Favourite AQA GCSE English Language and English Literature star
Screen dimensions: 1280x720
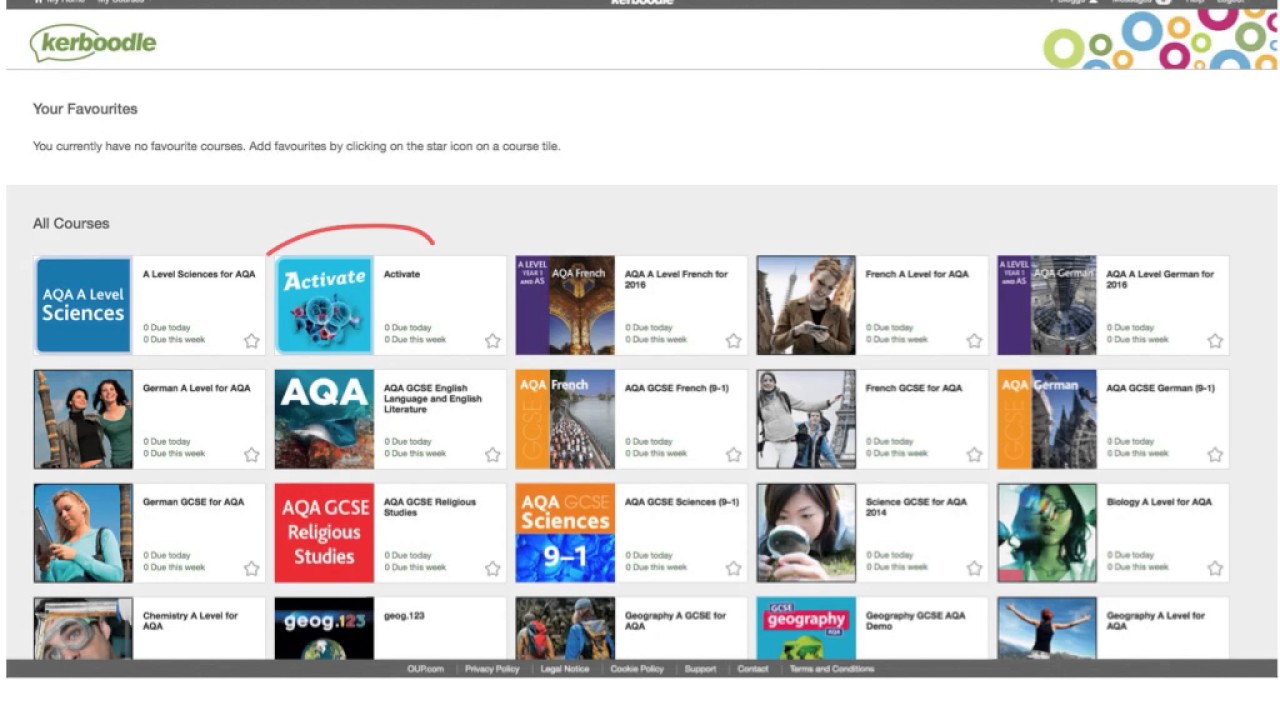(x=493, y=455)
